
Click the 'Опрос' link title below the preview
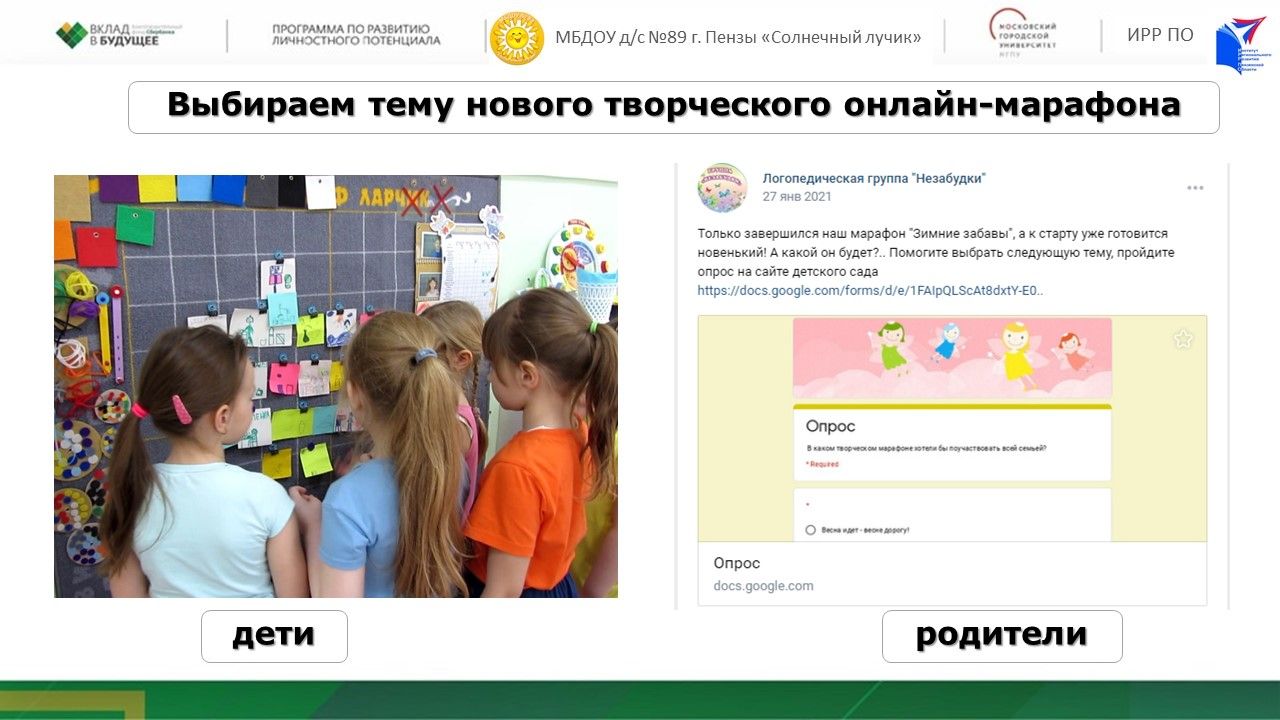pos(737,563)
